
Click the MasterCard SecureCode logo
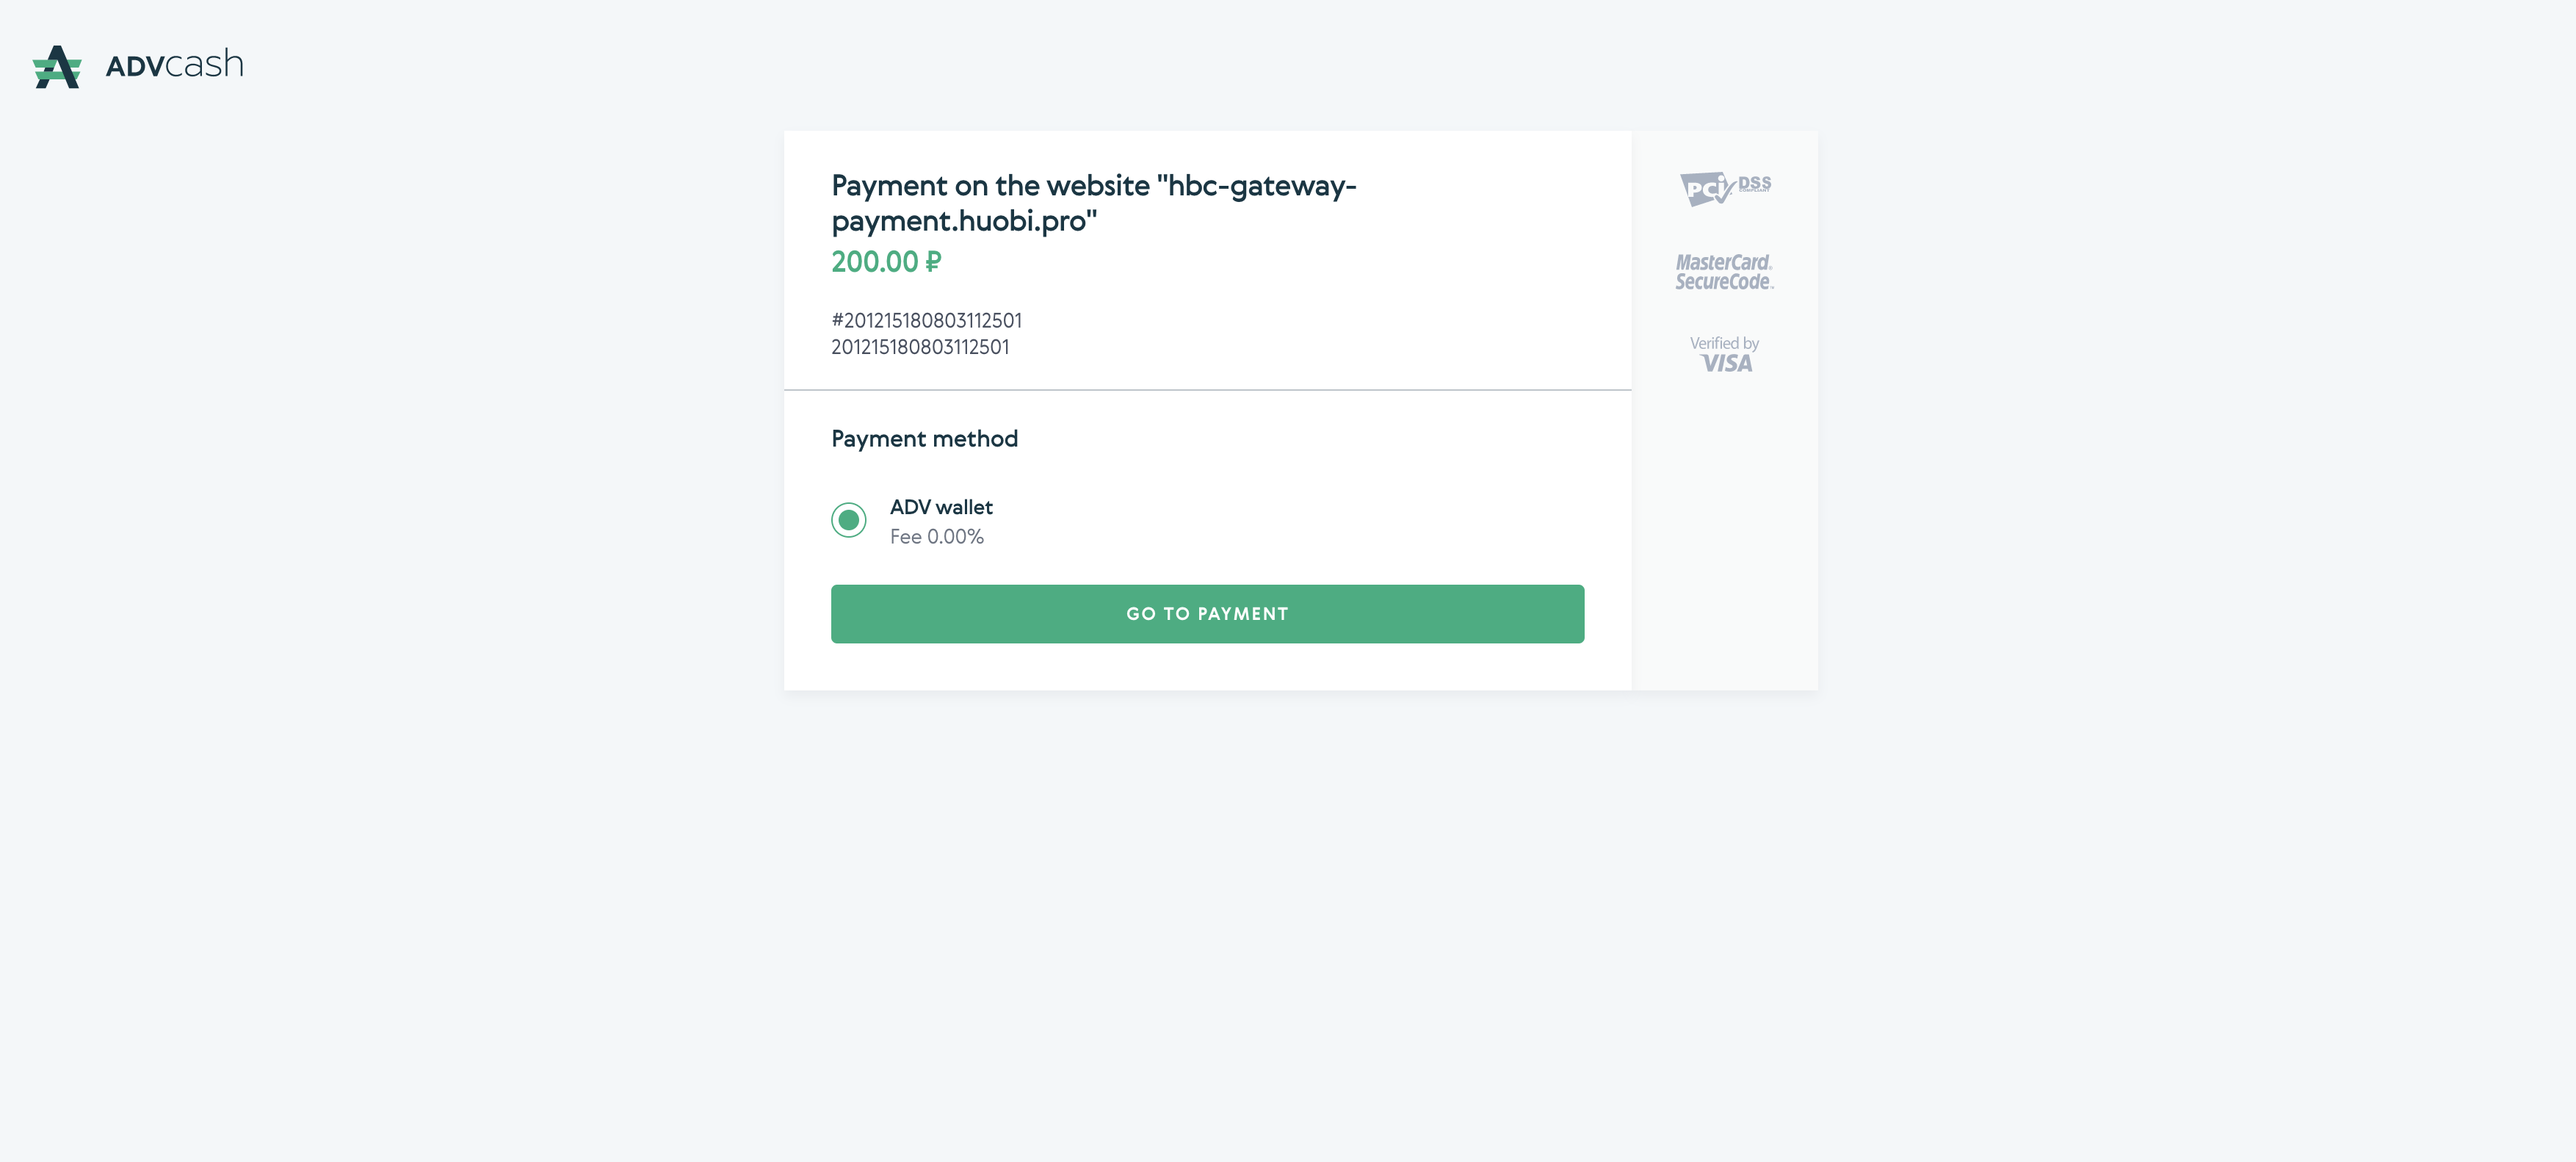1724,272
